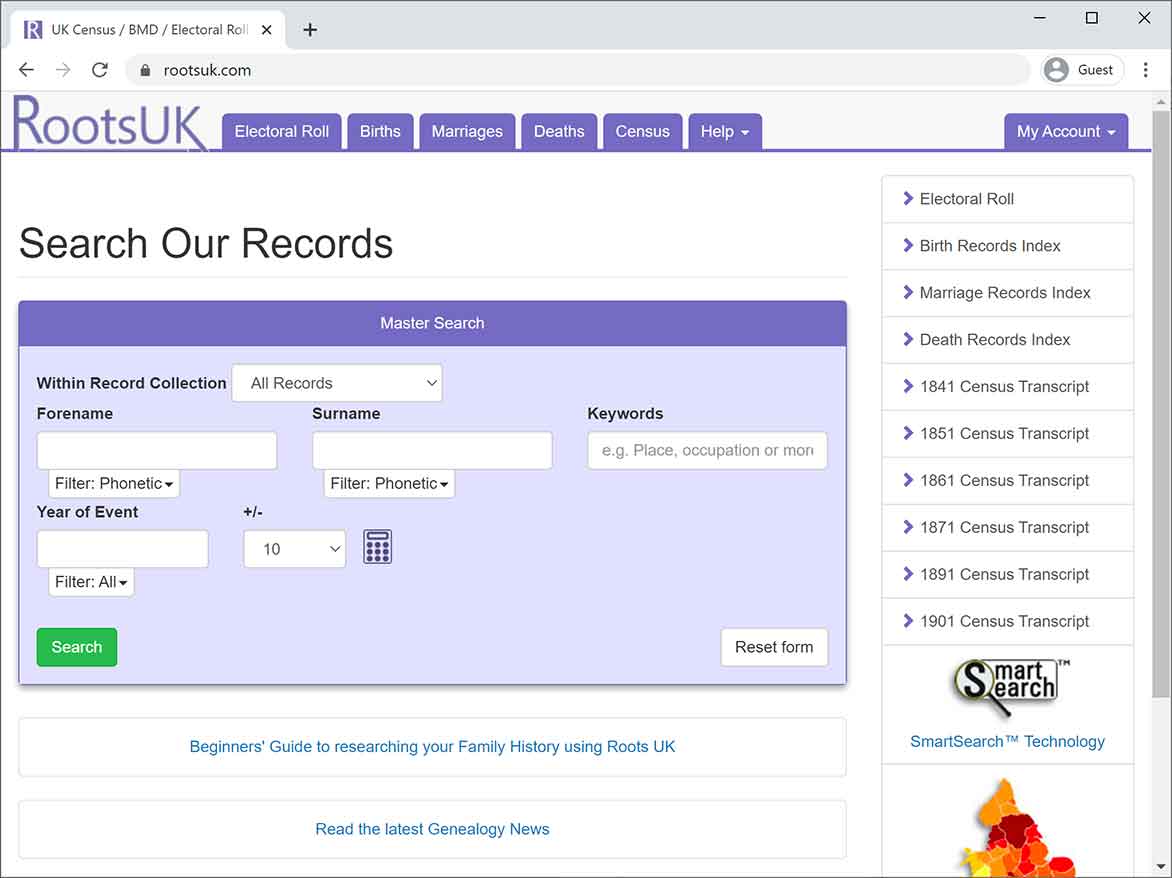
Task: Close the UK Census browser tab
Action: tap(267, 30)
